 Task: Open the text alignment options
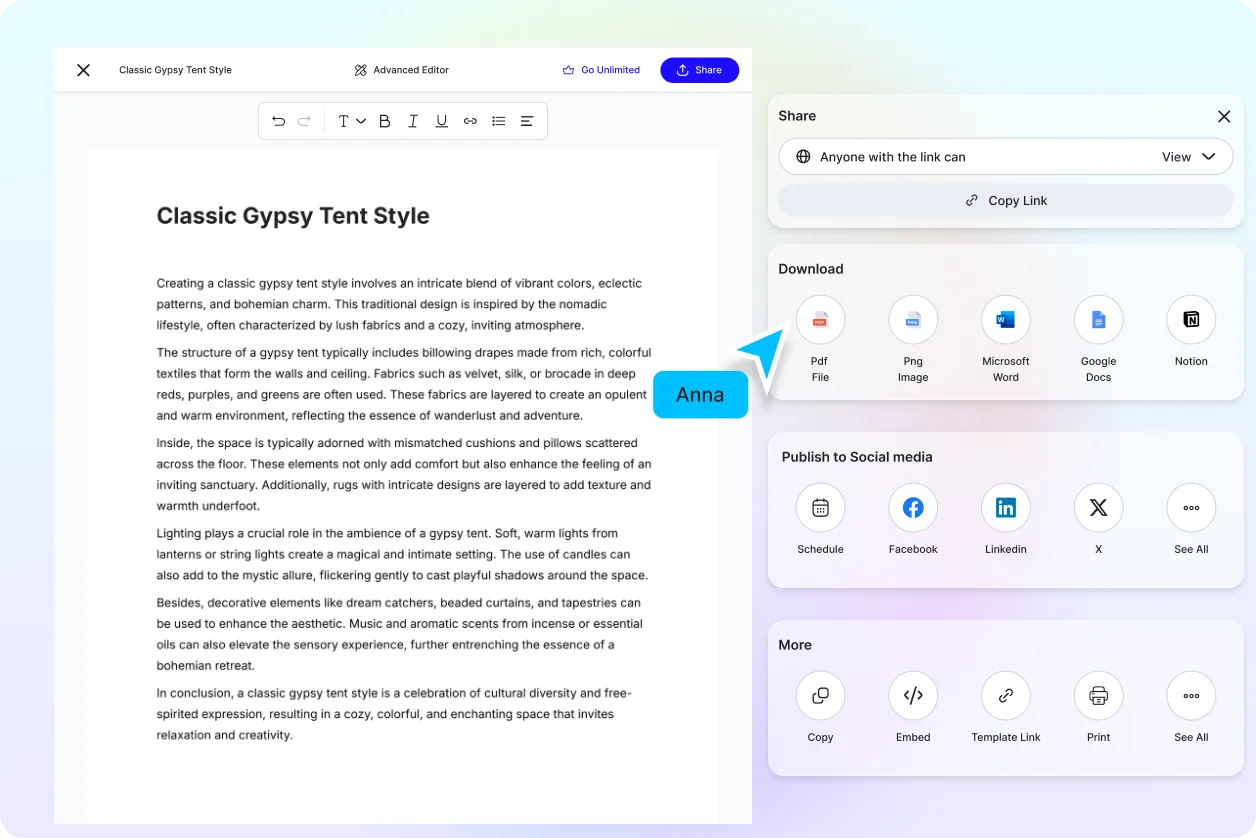[x=527, y=121]
